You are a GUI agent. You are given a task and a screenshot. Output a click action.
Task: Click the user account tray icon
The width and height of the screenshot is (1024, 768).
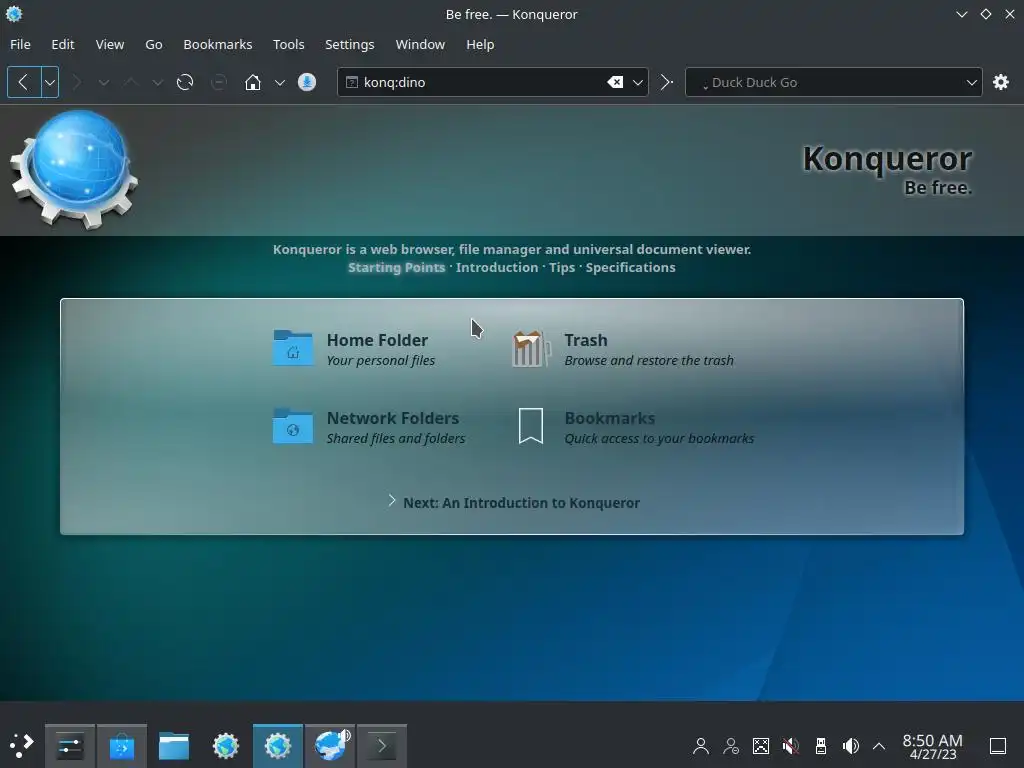[x=701, y=746]
